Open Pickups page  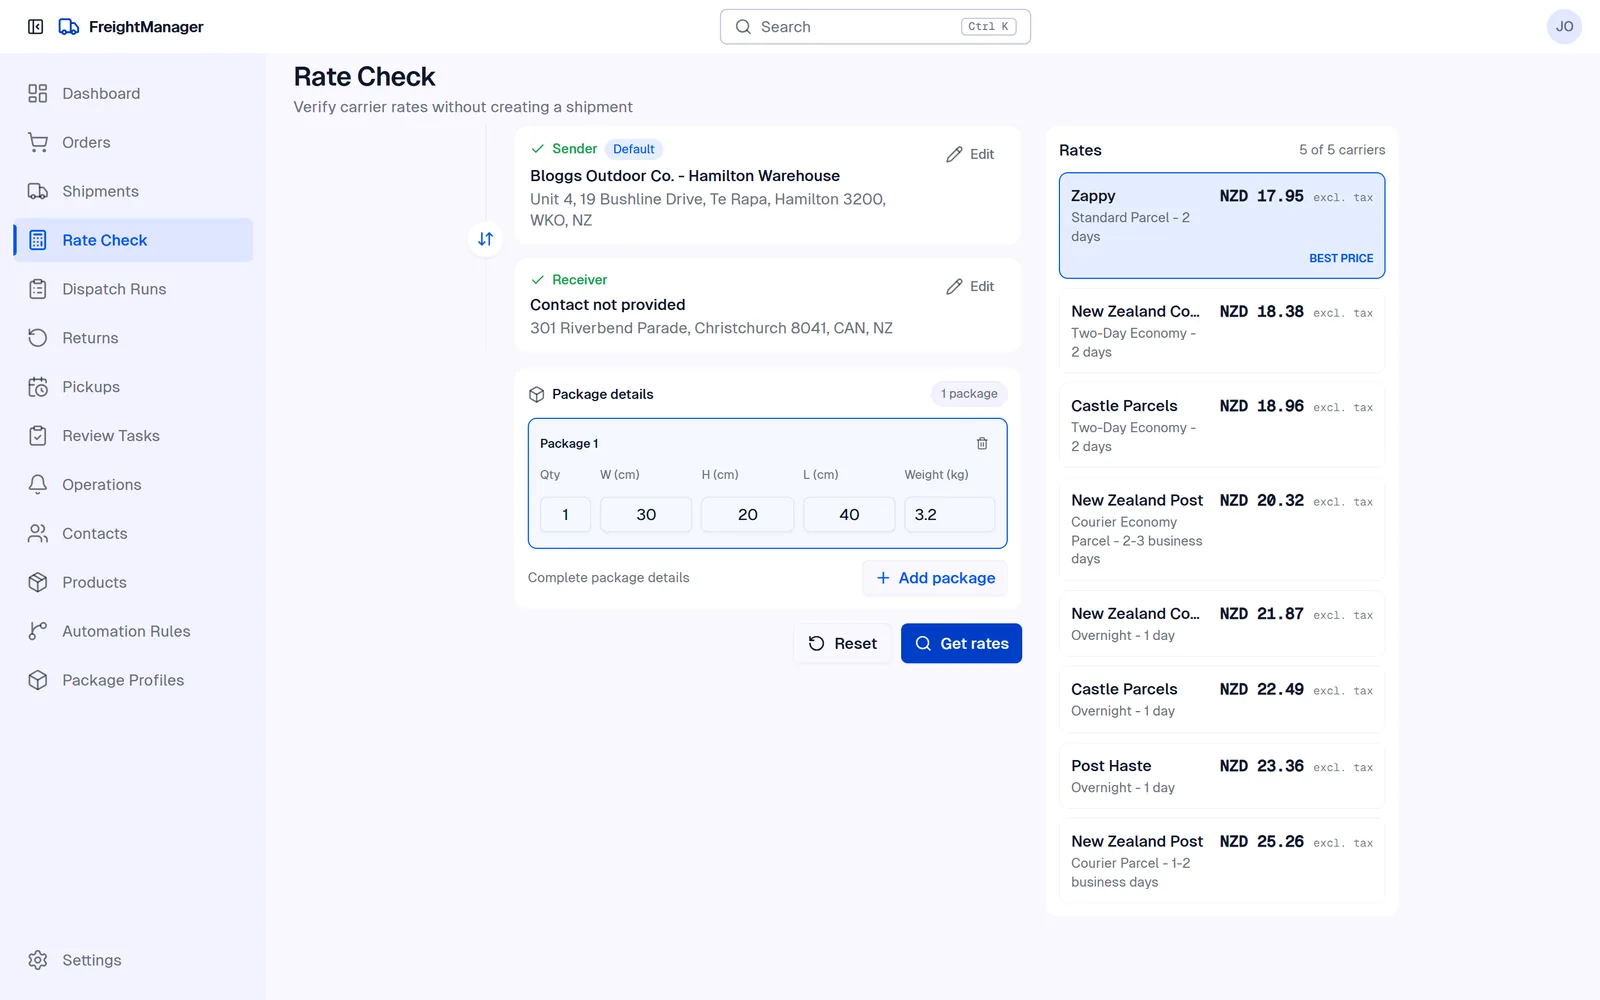(x=133, y=387)
